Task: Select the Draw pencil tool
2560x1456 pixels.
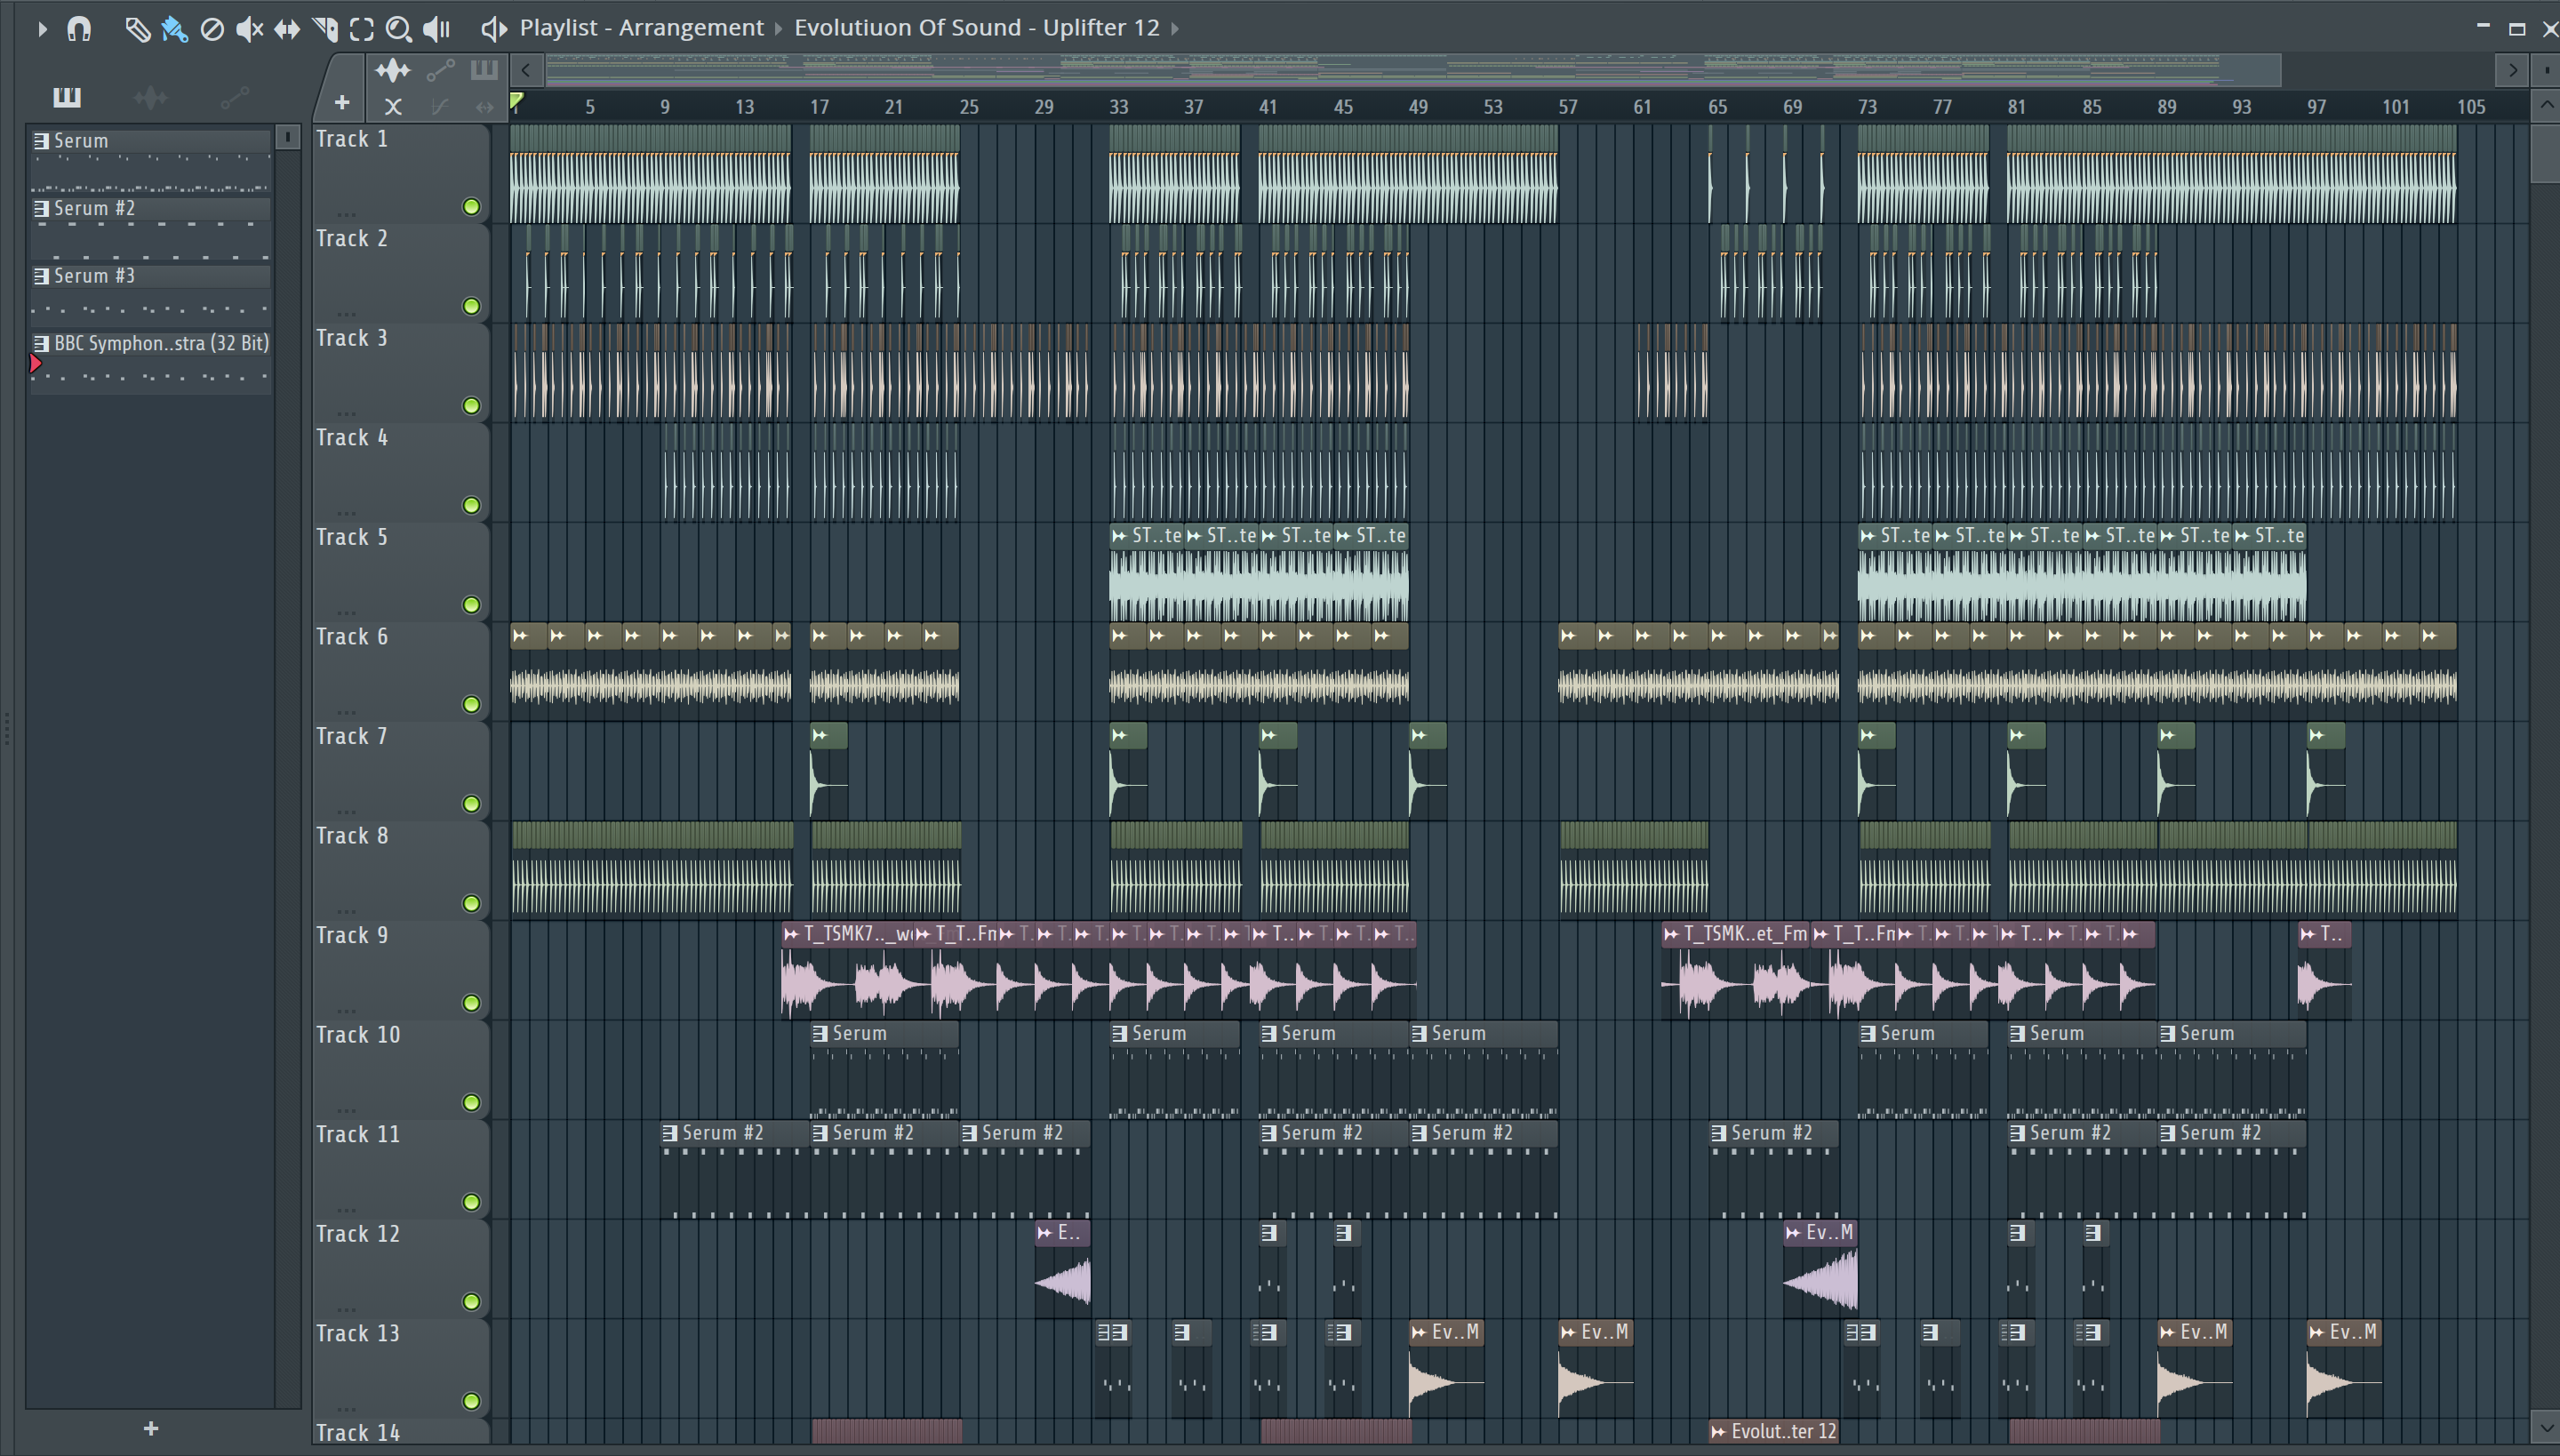Action: pos(137,29)
